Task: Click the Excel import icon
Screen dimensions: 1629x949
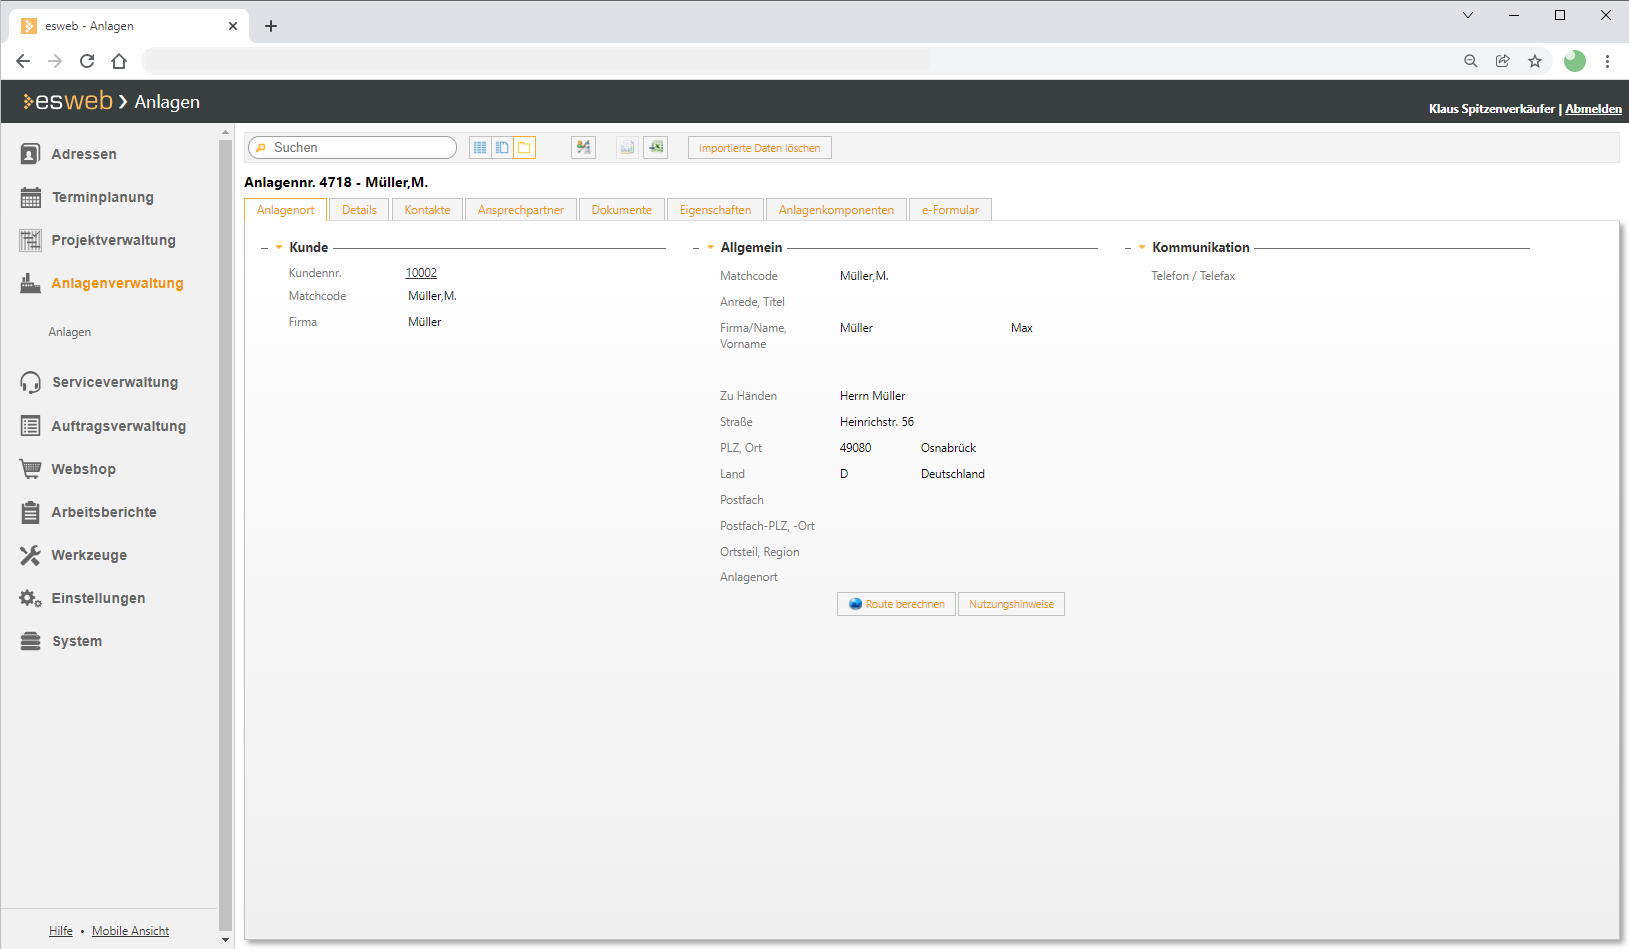Action: [655, 148]
